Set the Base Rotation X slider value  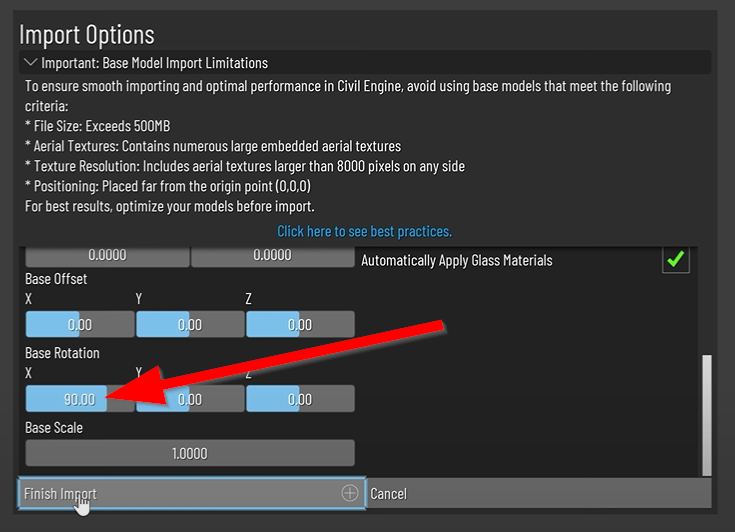(x=80, y=399)
